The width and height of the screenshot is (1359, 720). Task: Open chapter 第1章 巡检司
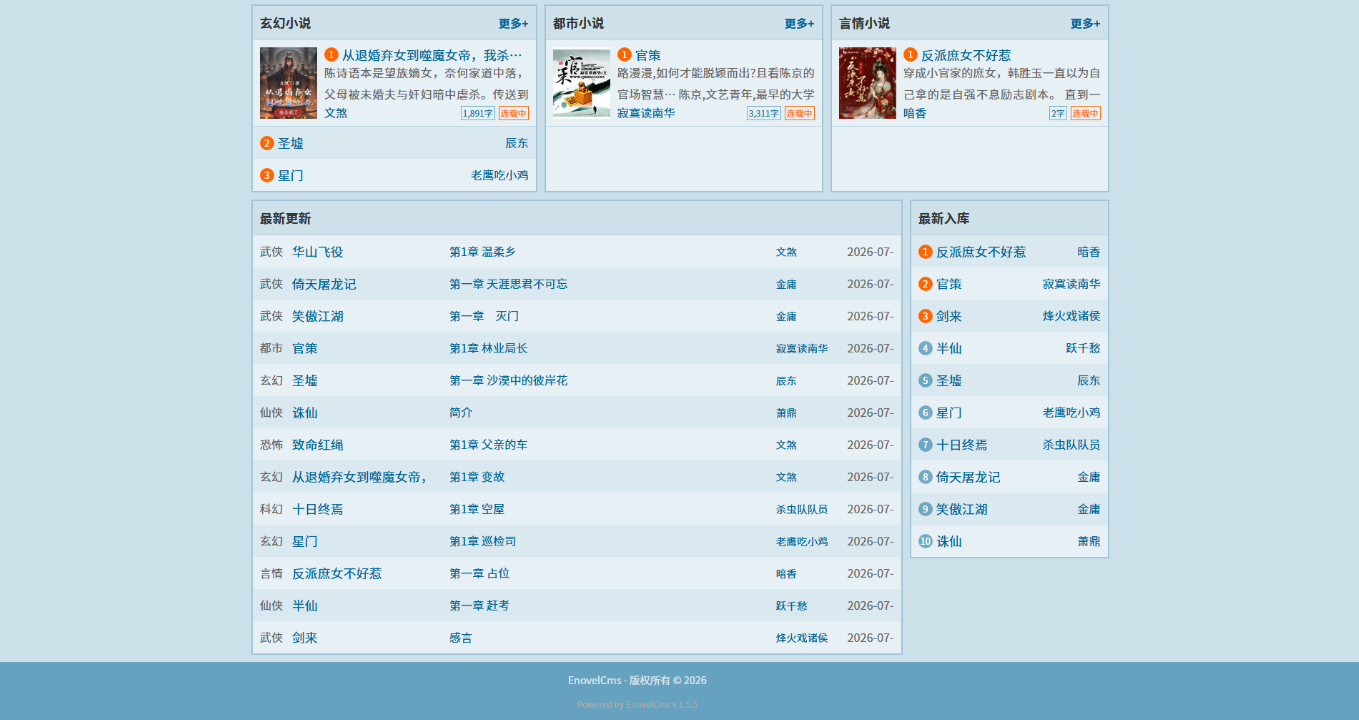[x=482, y=541]
